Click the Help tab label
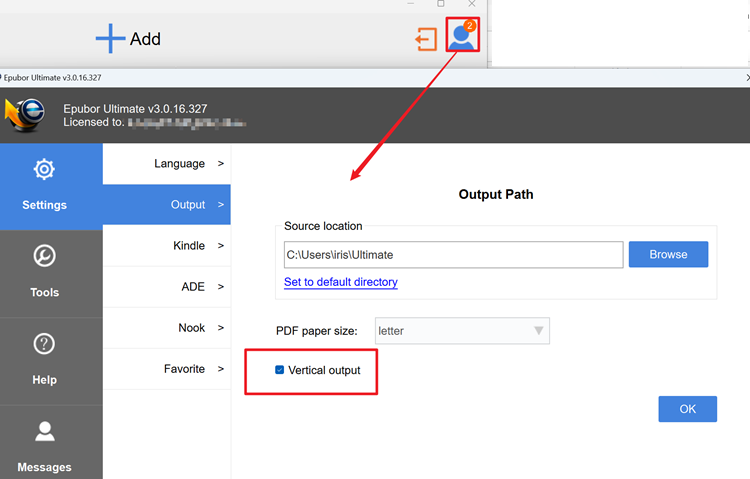The height and width of the screenshot is (479, 750). tap(44, 380)
